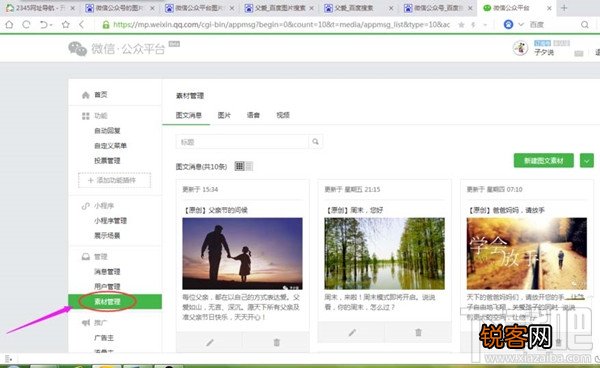Switch to the 父爱_百度搜索 tab
The width and height of the screenshot is (600, 368).
pos(358,8)
